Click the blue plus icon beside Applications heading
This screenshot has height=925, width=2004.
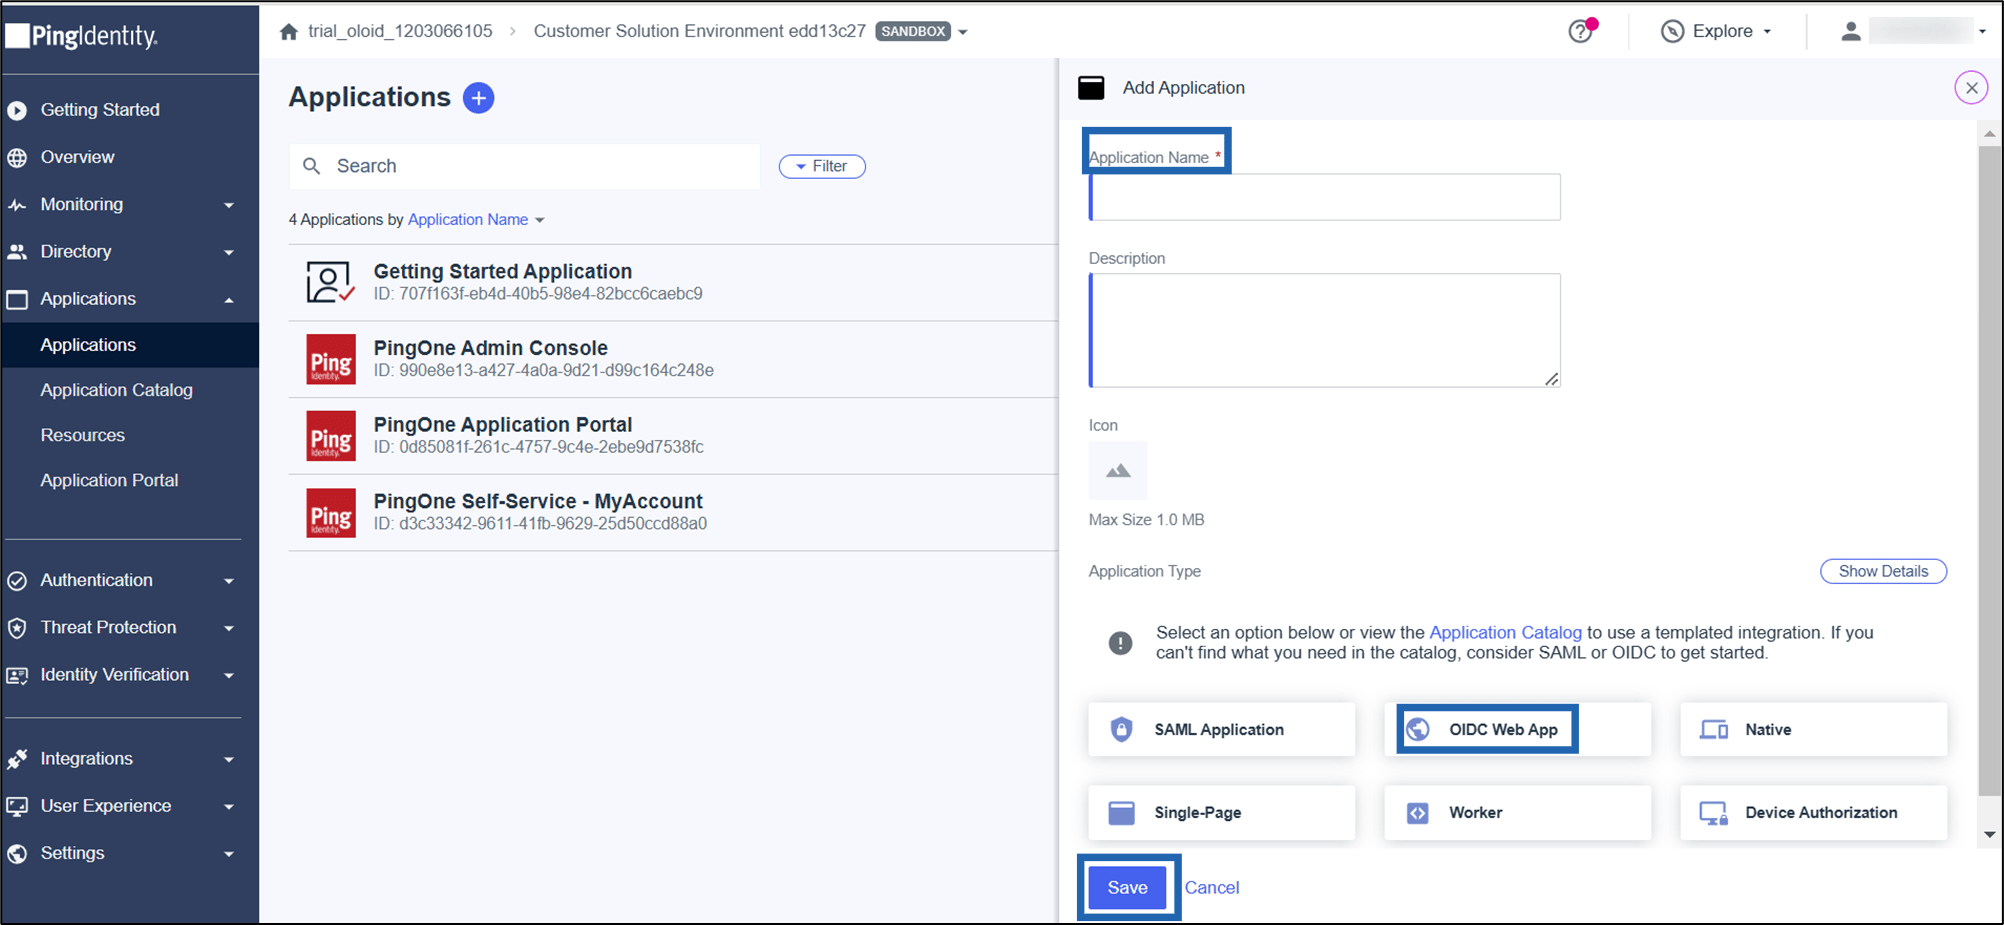click(478, 98)
